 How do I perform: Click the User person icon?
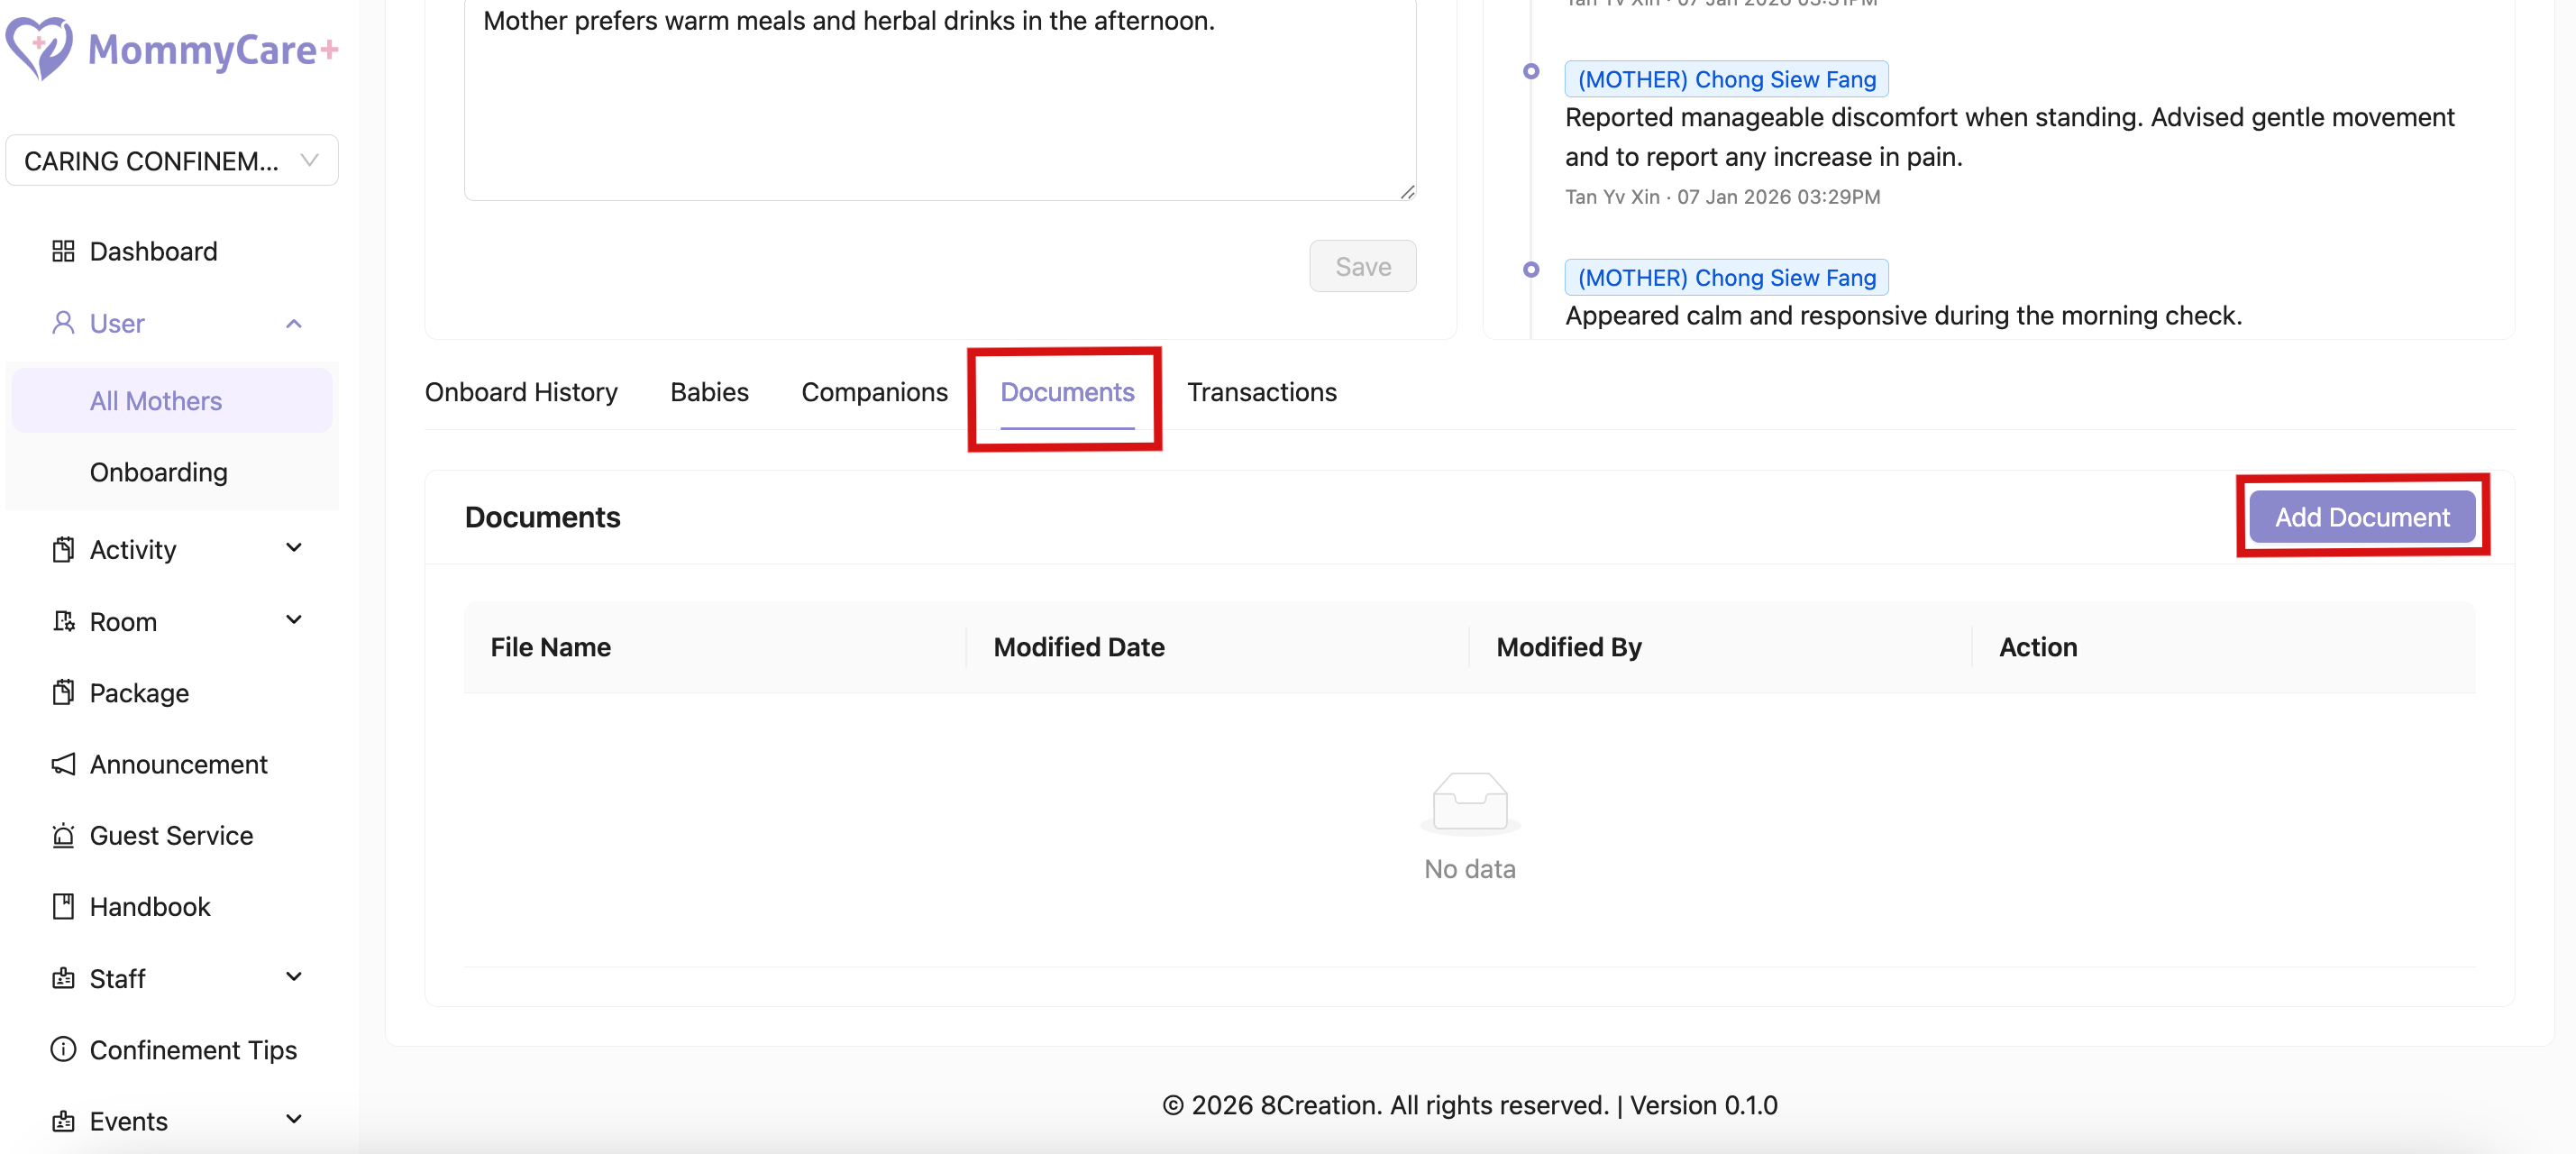[63, 323]
